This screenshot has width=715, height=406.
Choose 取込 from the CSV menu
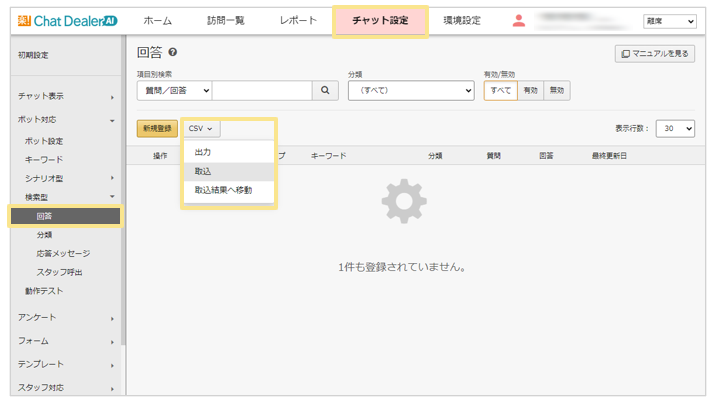tap(203, 171)
